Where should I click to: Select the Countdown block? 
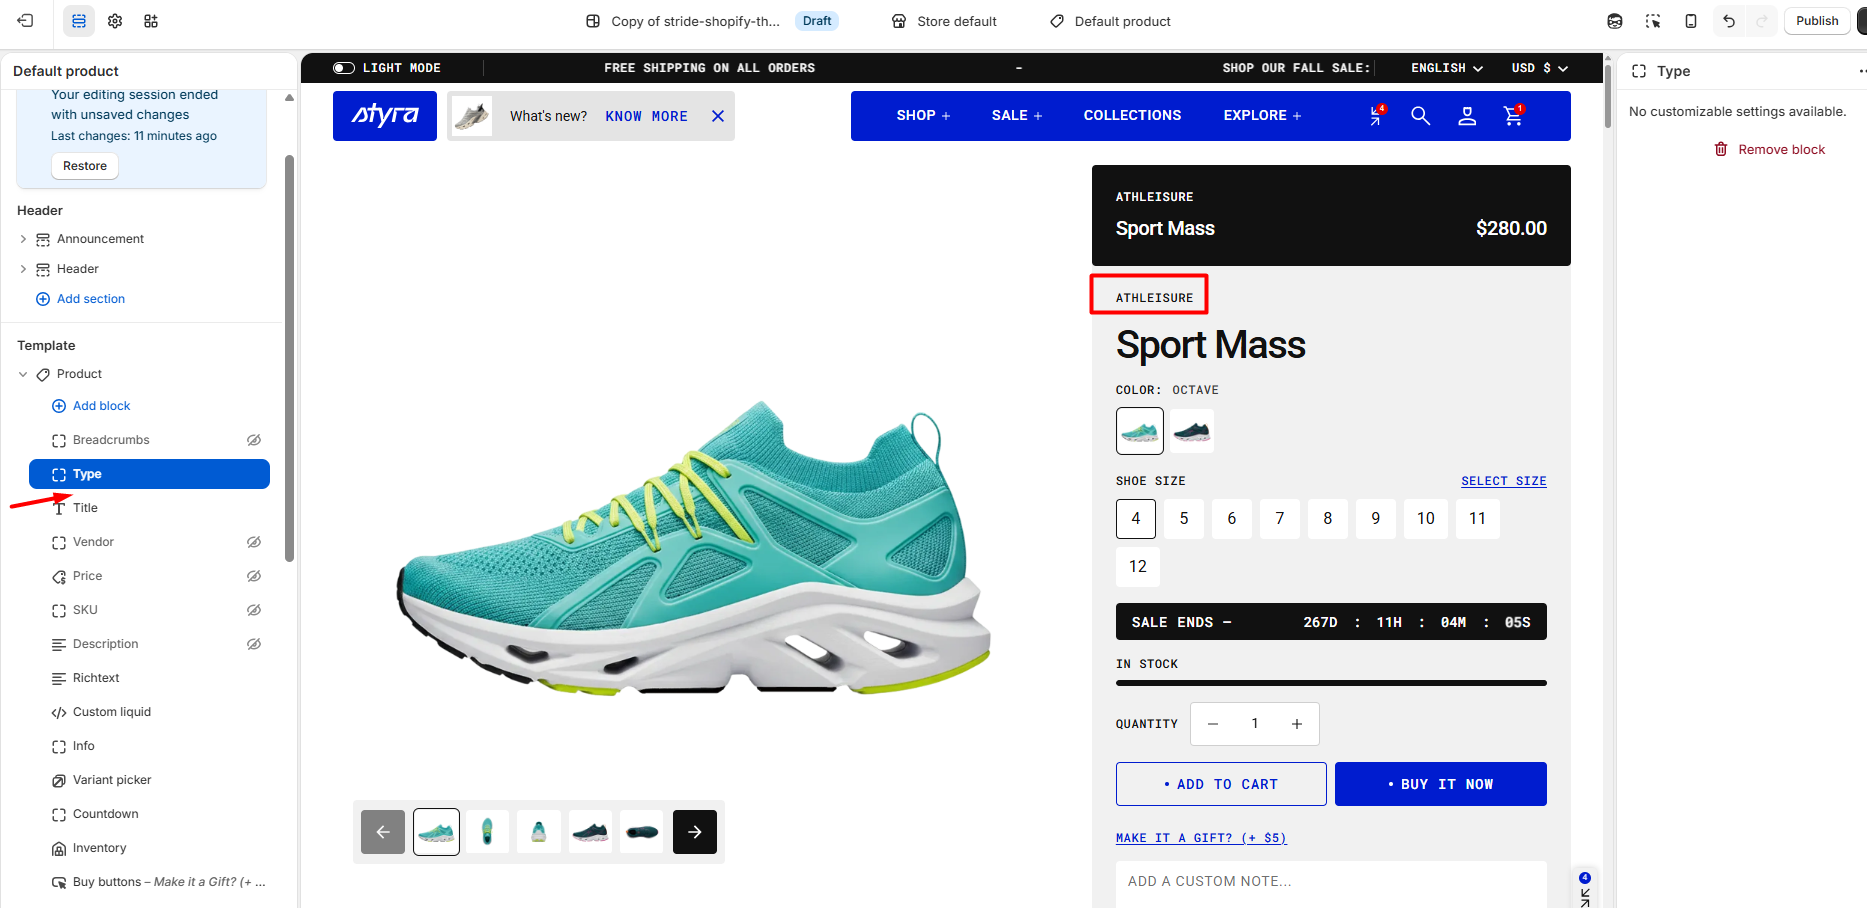(x=149, y=814)
